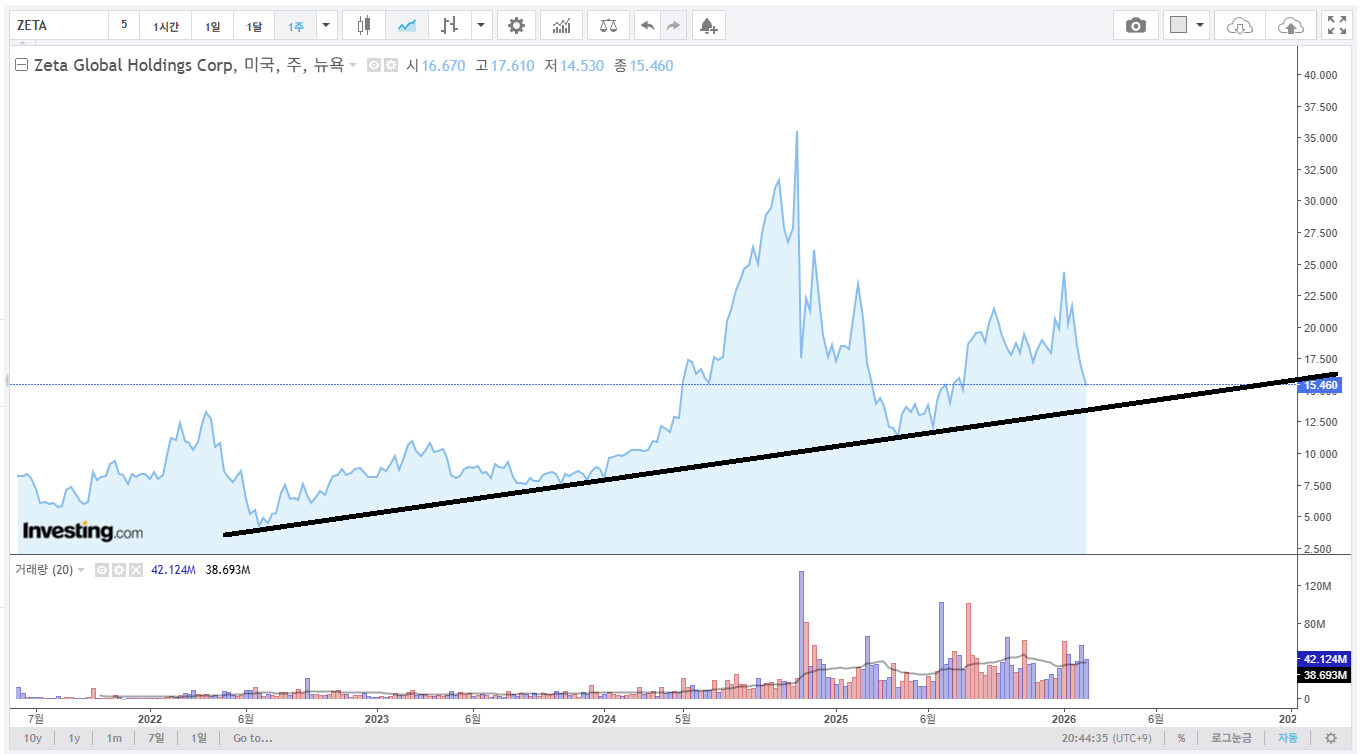Select the area line chart style
The height and width of the screenshot is (754, 1361).
coord(406,26)
